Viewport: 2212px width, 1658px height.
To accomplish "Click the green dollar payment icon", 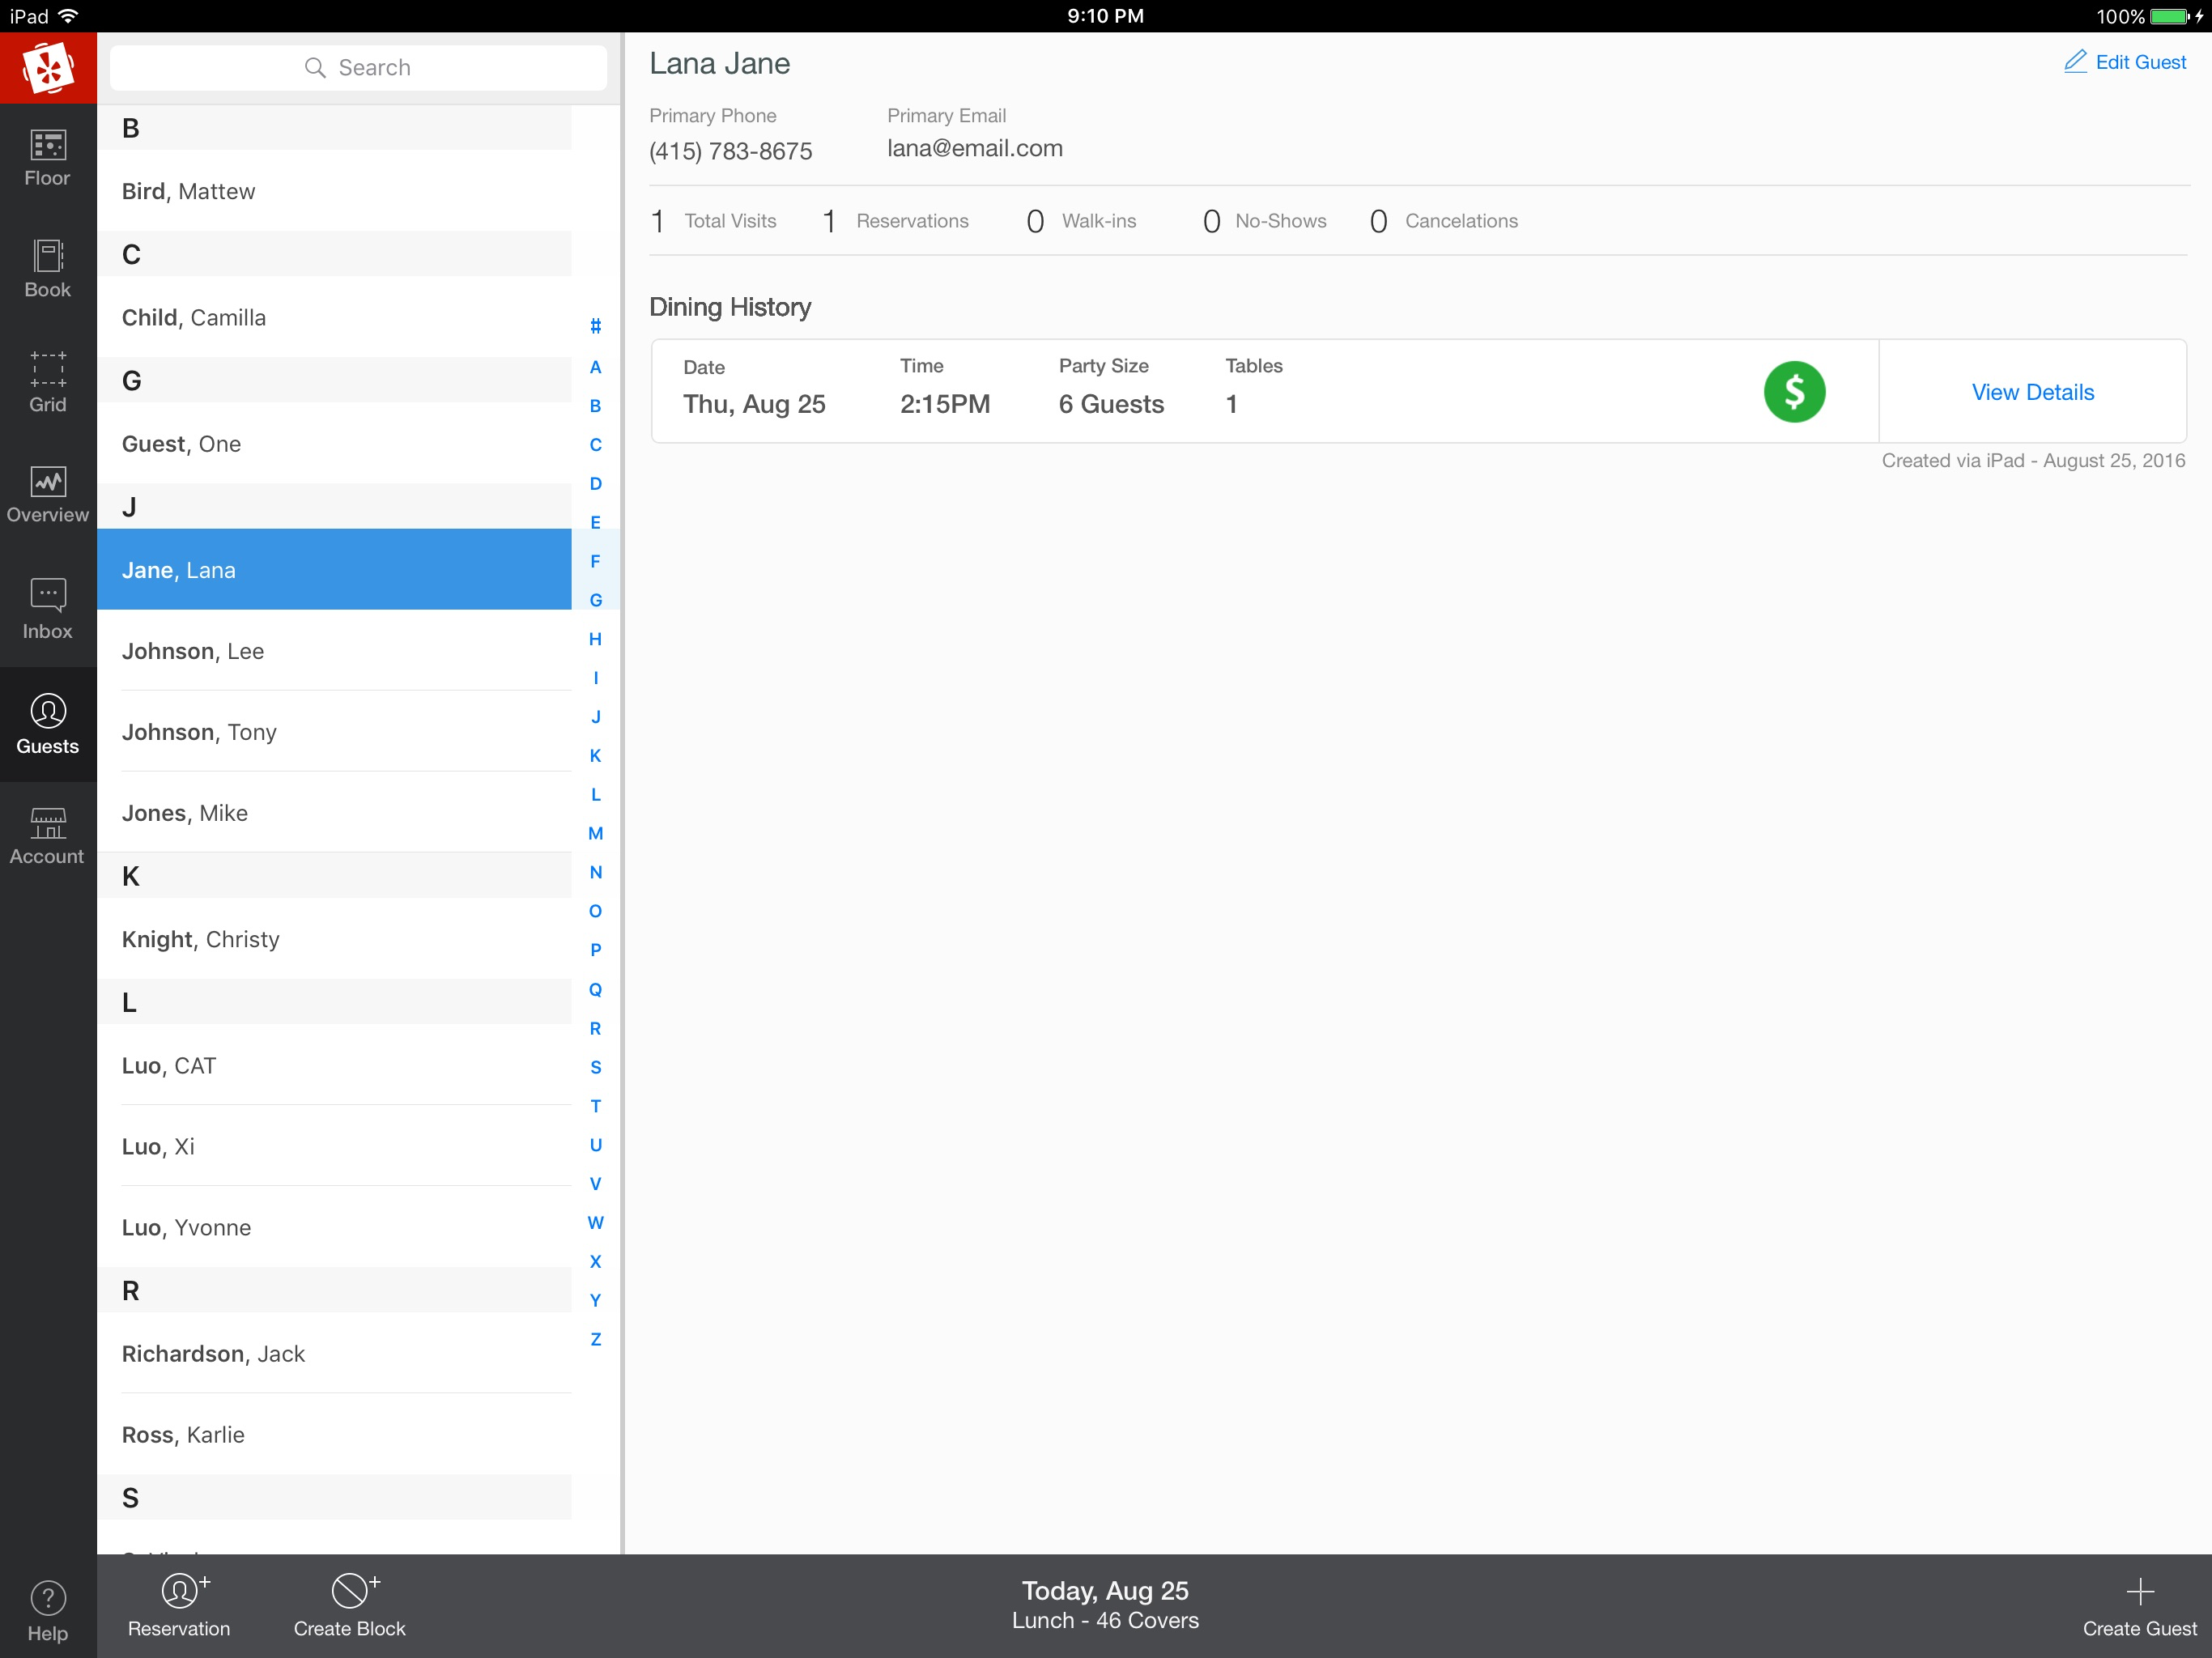I will click(1794, 392).
